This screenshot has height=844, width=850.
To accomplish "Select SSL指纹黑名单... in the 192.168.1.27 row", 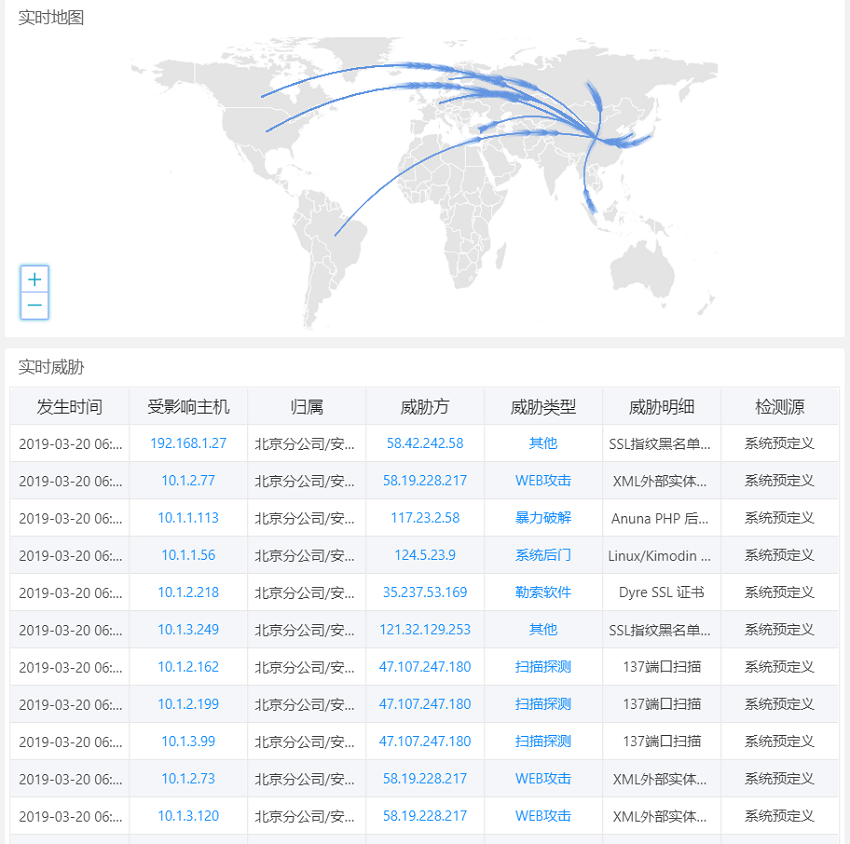I will click(660, 444).
